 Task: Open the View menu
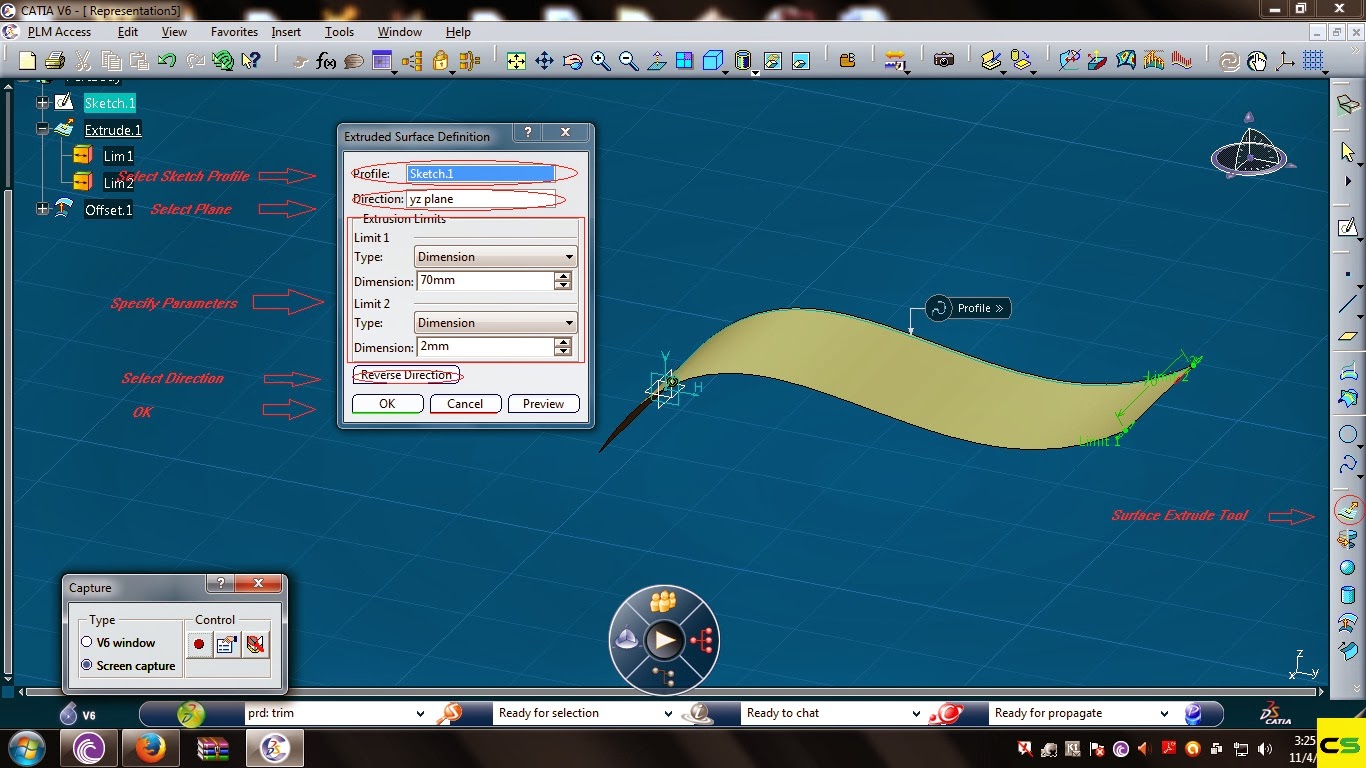tap(174, 32)
